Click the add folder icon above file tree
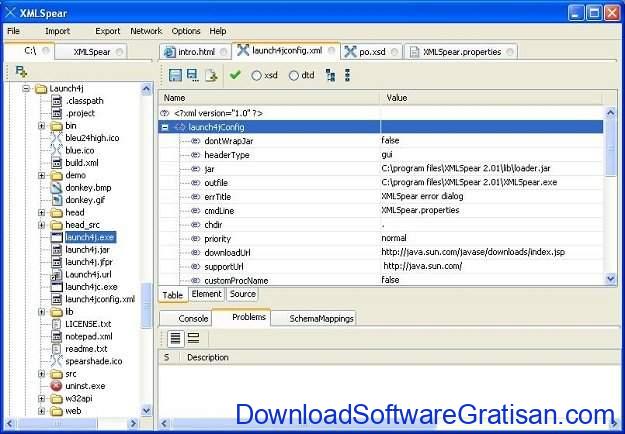Image resolution: width=625 pixels, height=434 pixels. click(x=21, y=72)
